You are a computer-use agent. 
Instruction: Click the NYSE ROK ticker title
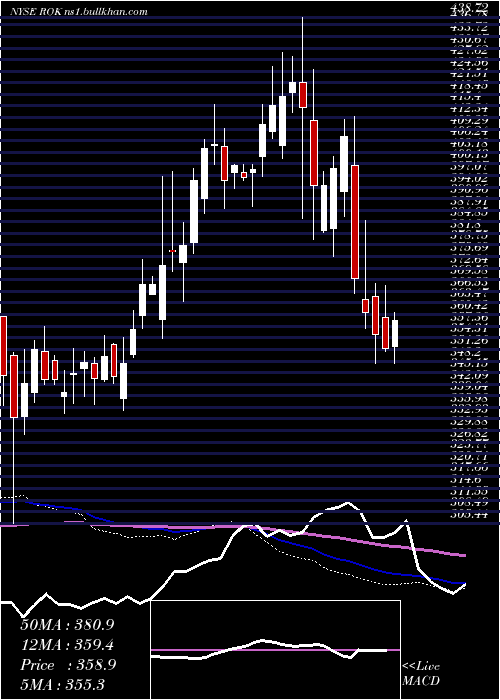click(37, 11)
